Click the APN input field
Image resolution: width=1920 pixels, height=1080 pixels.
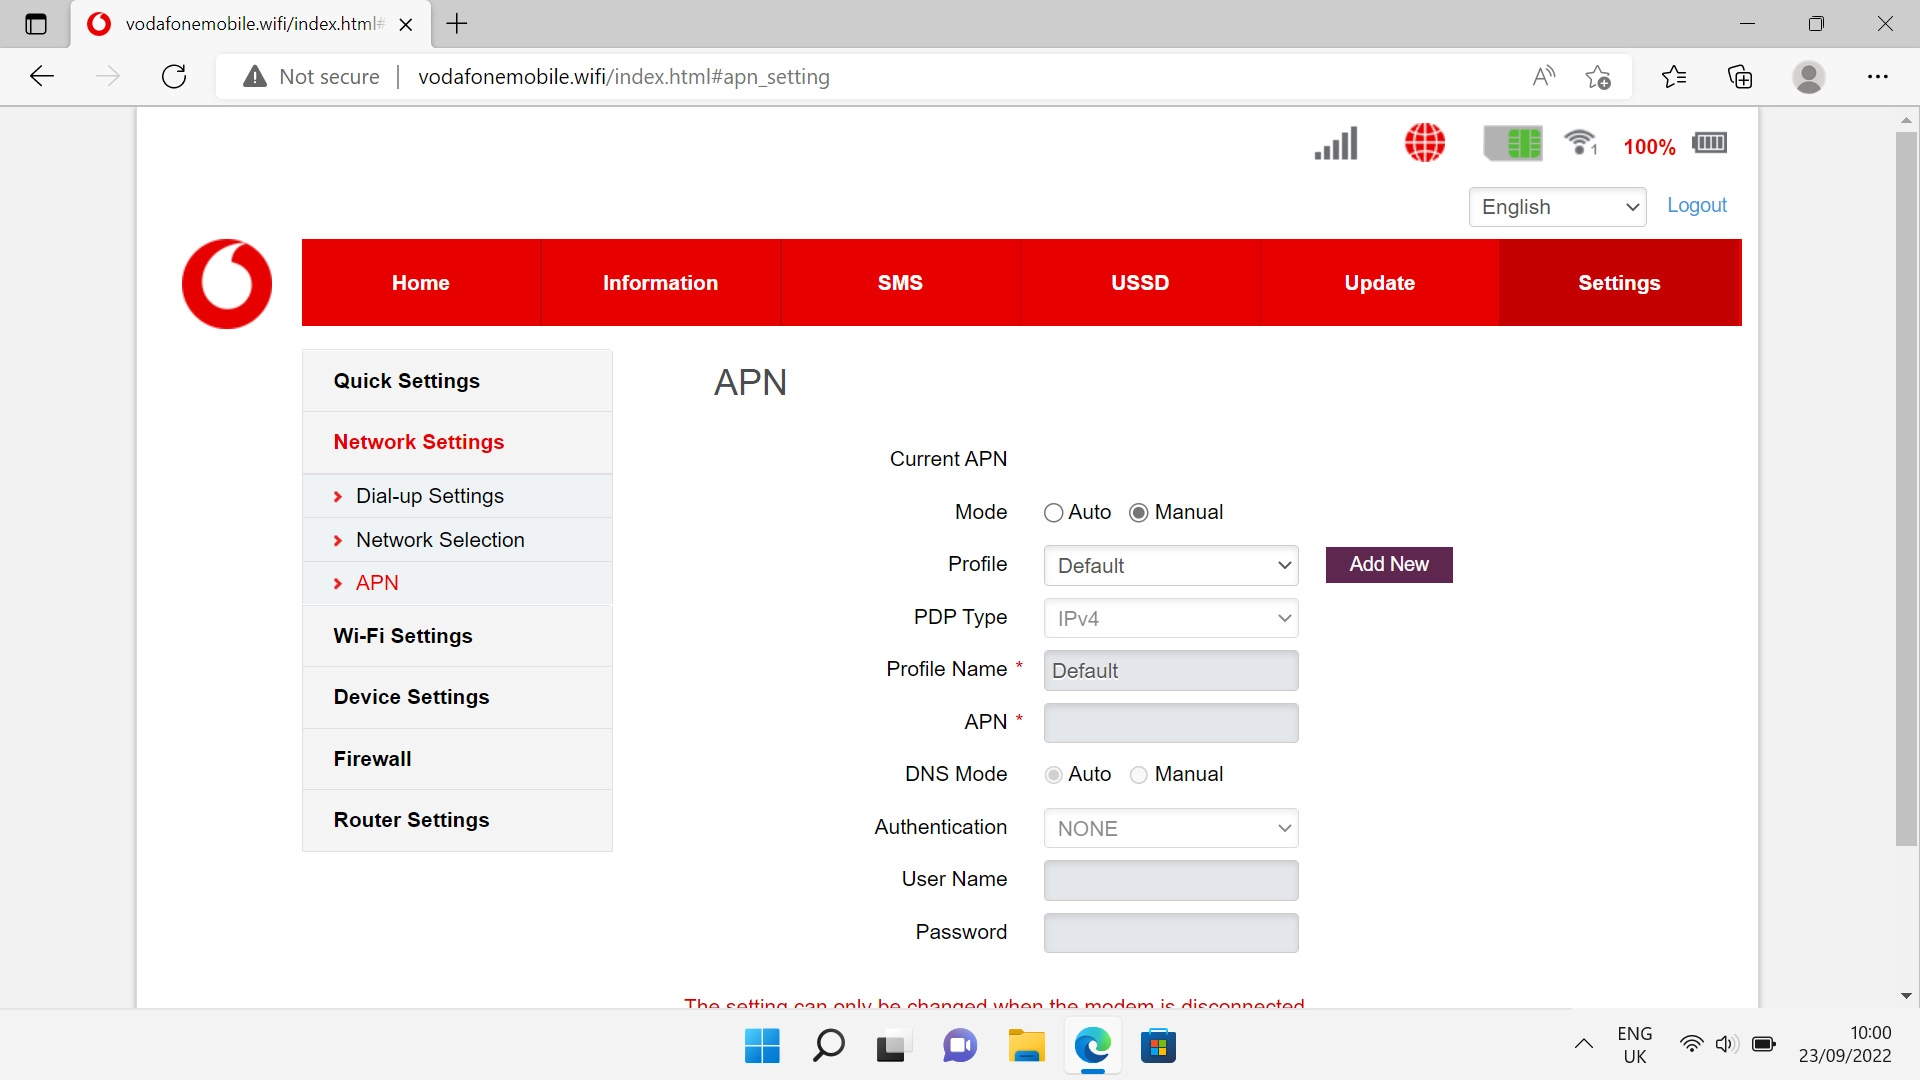pos(1170,722)
